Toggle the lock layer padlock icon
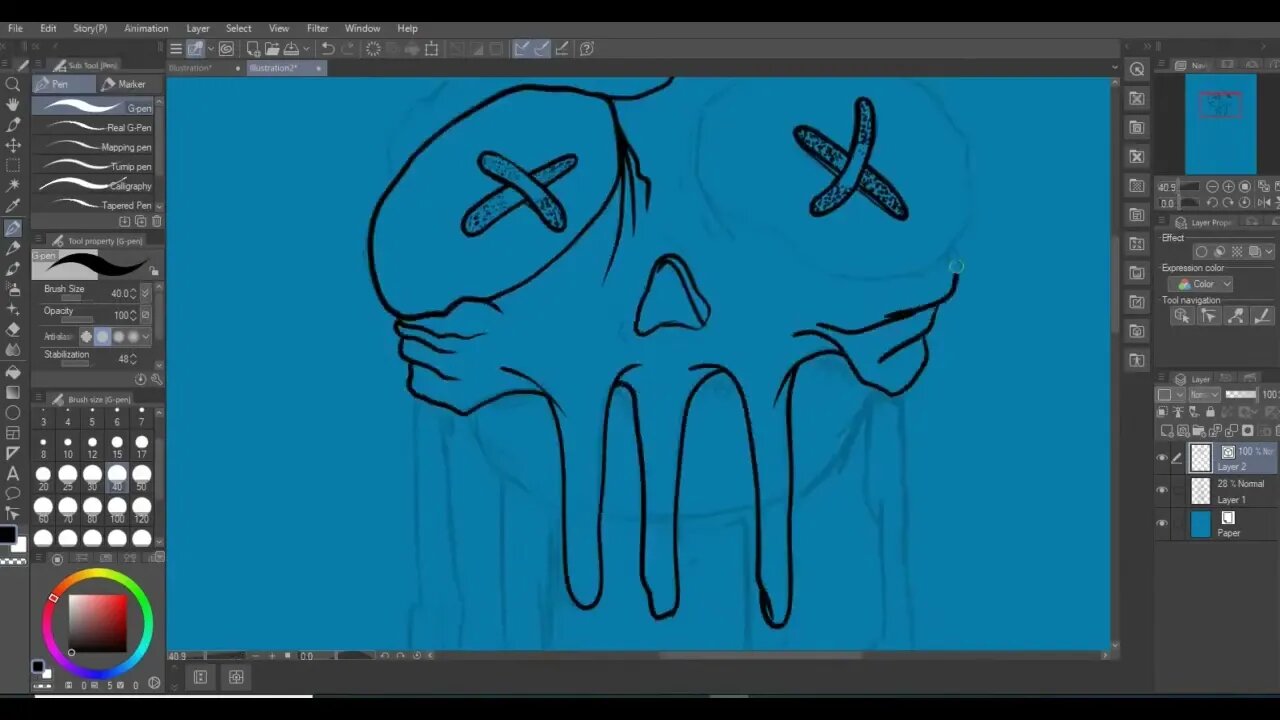 [x=1211, y=412]
